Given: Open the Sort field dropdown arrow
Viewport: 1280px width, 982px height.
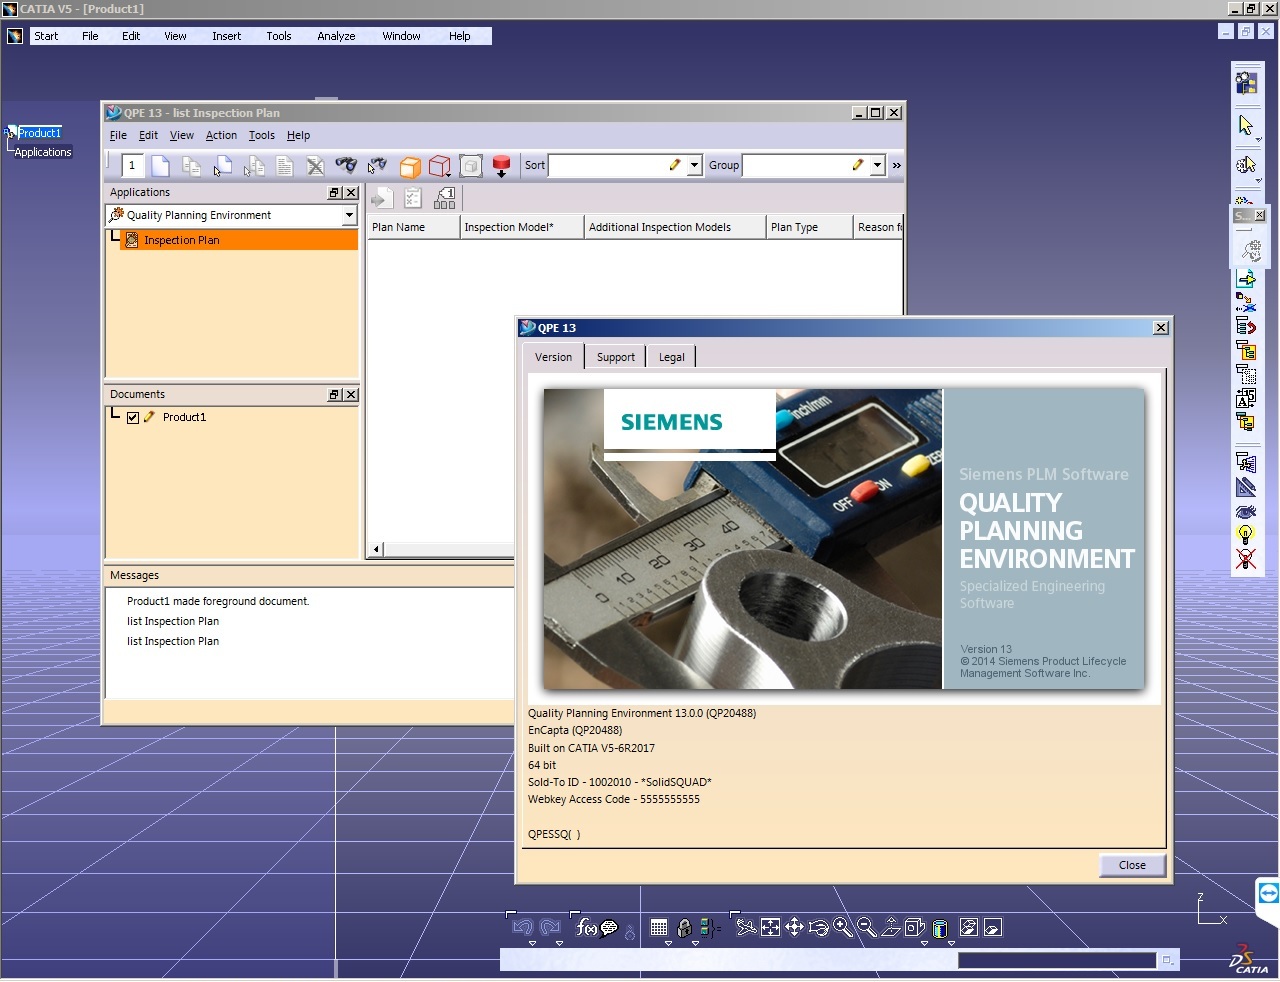Looking at the screenshot, I should (x=694, y=165).
